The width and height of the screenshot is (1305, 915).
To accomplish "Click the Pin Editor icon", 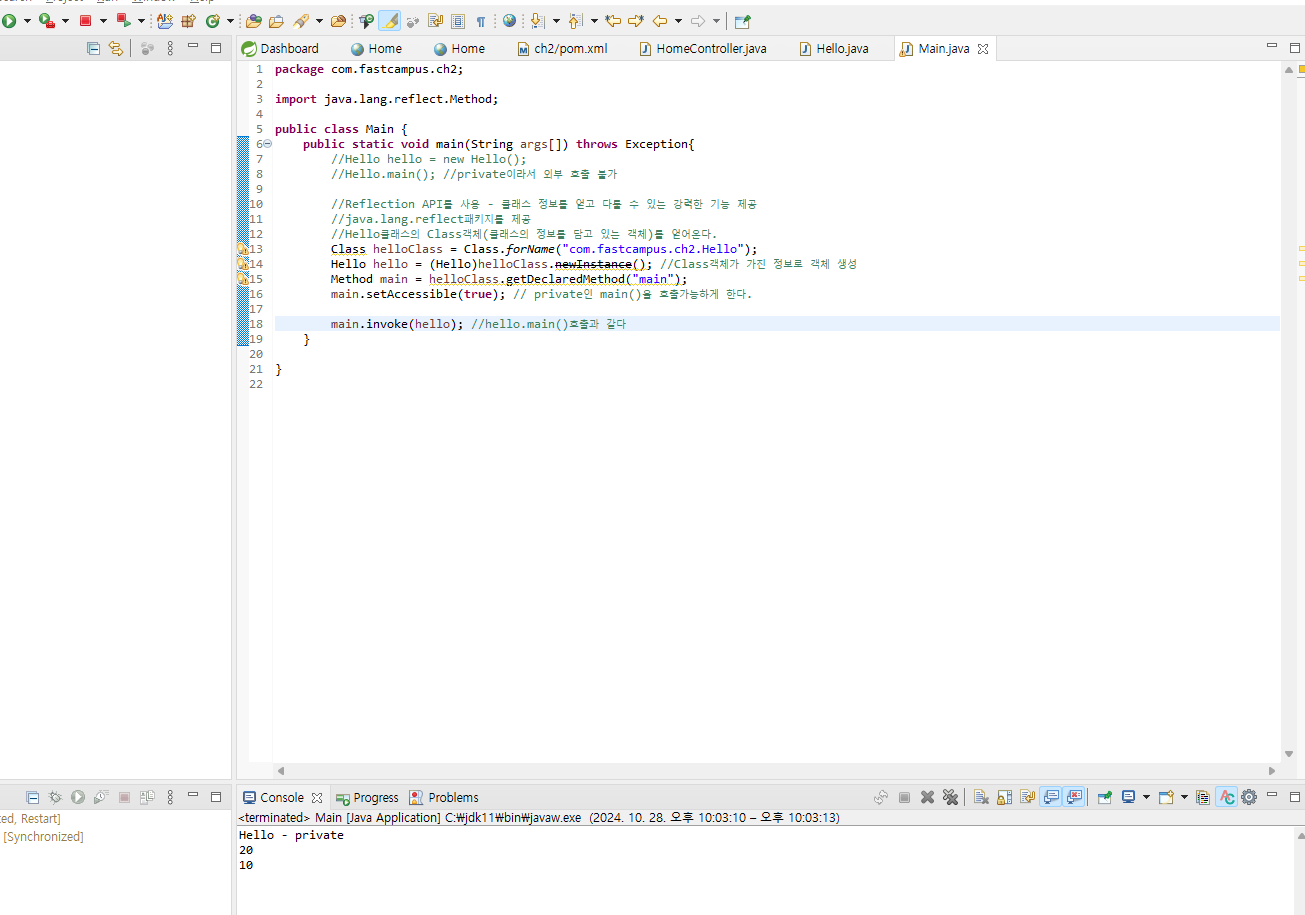I will (x=742, y=20).
